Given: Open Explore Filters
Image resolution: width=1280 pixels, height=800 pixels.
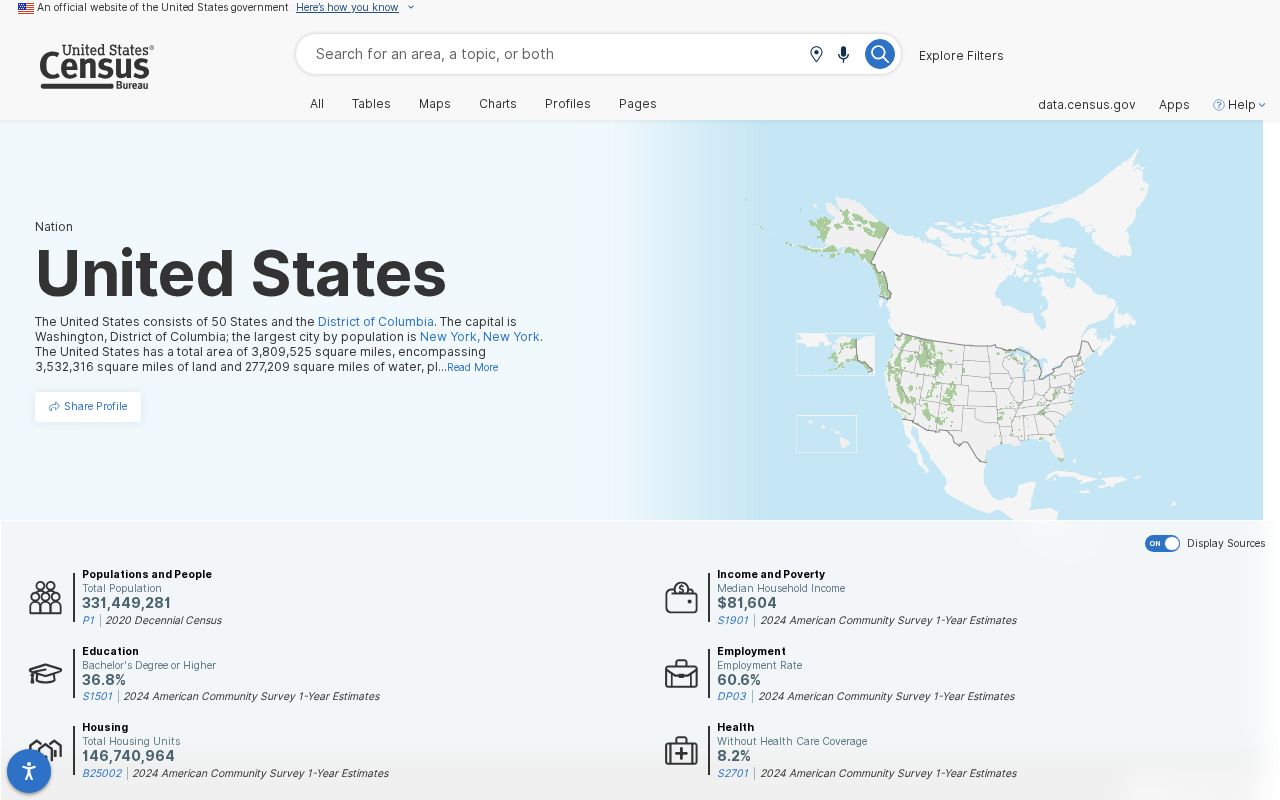Looking at the screenshot, I should [961, 56].
